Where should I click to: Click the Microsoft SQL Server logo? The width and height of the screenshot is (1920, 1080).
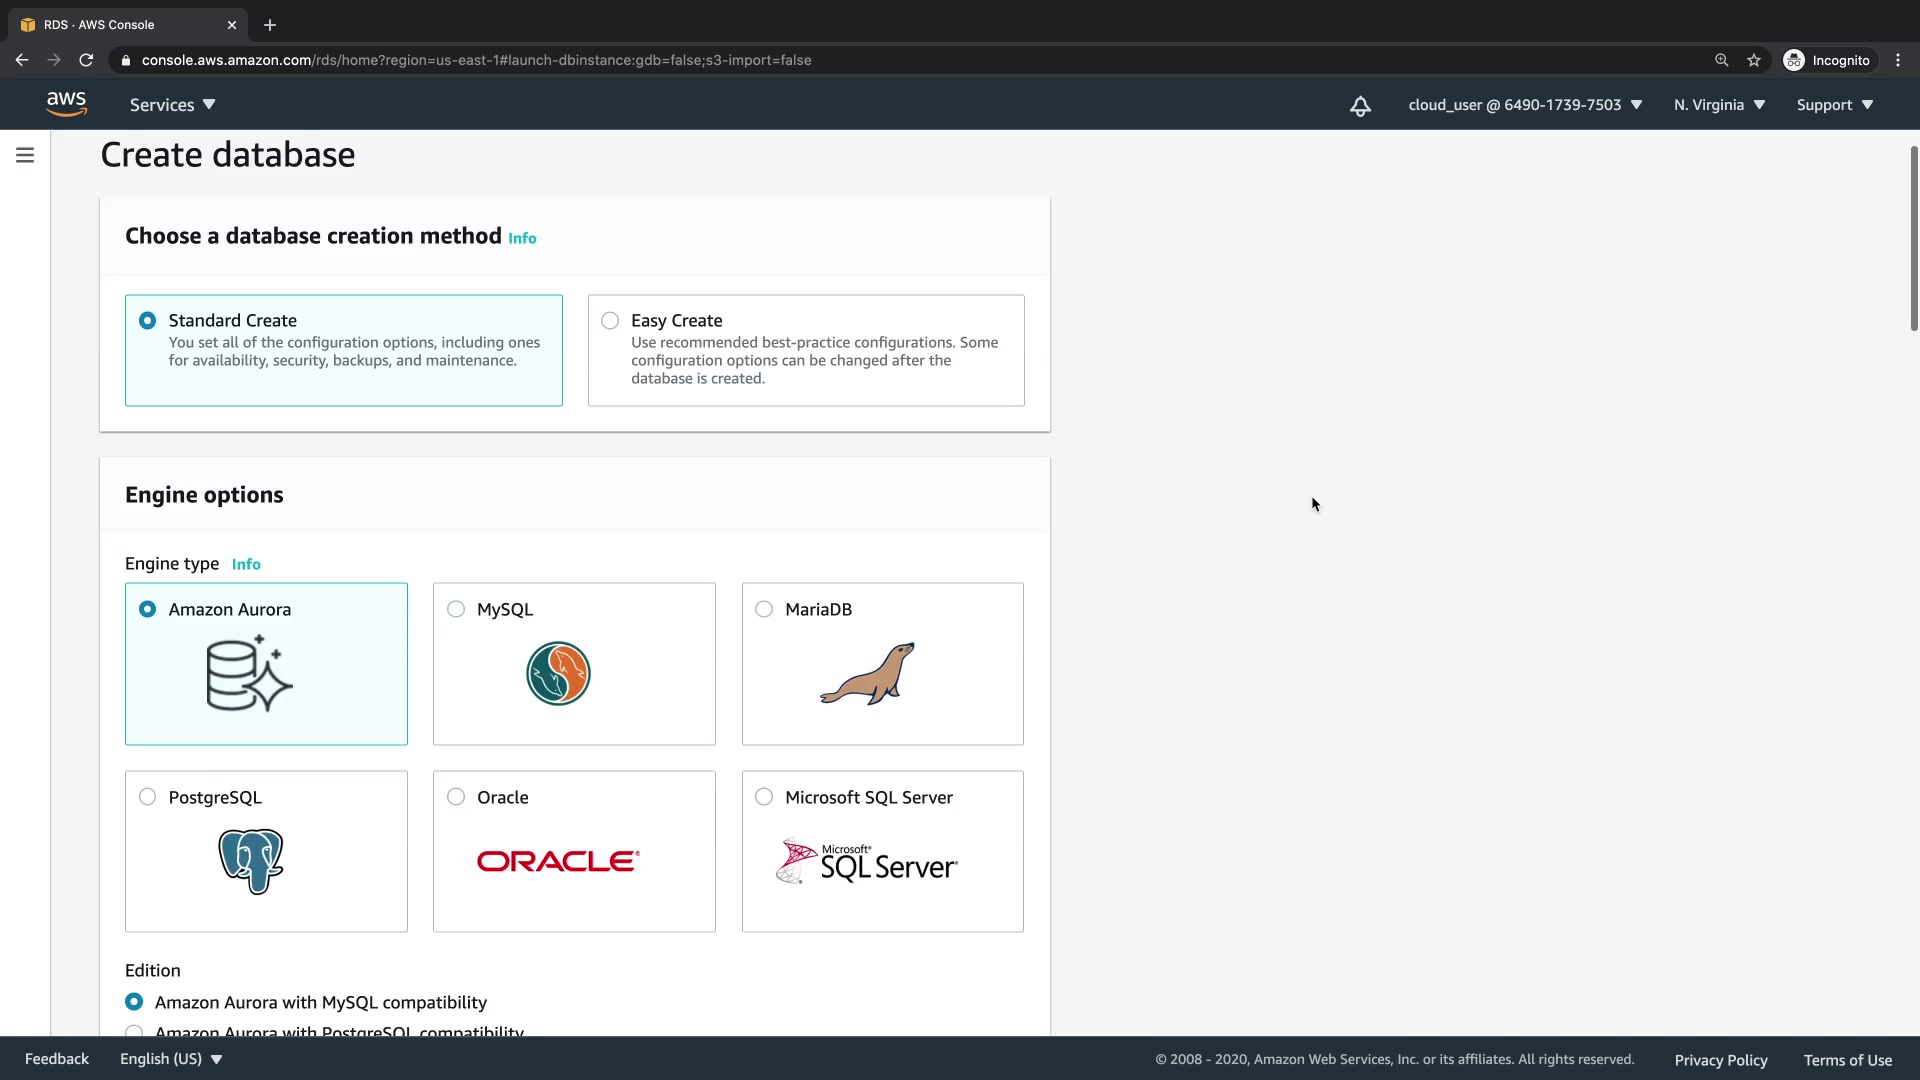[x=867, y=861]
